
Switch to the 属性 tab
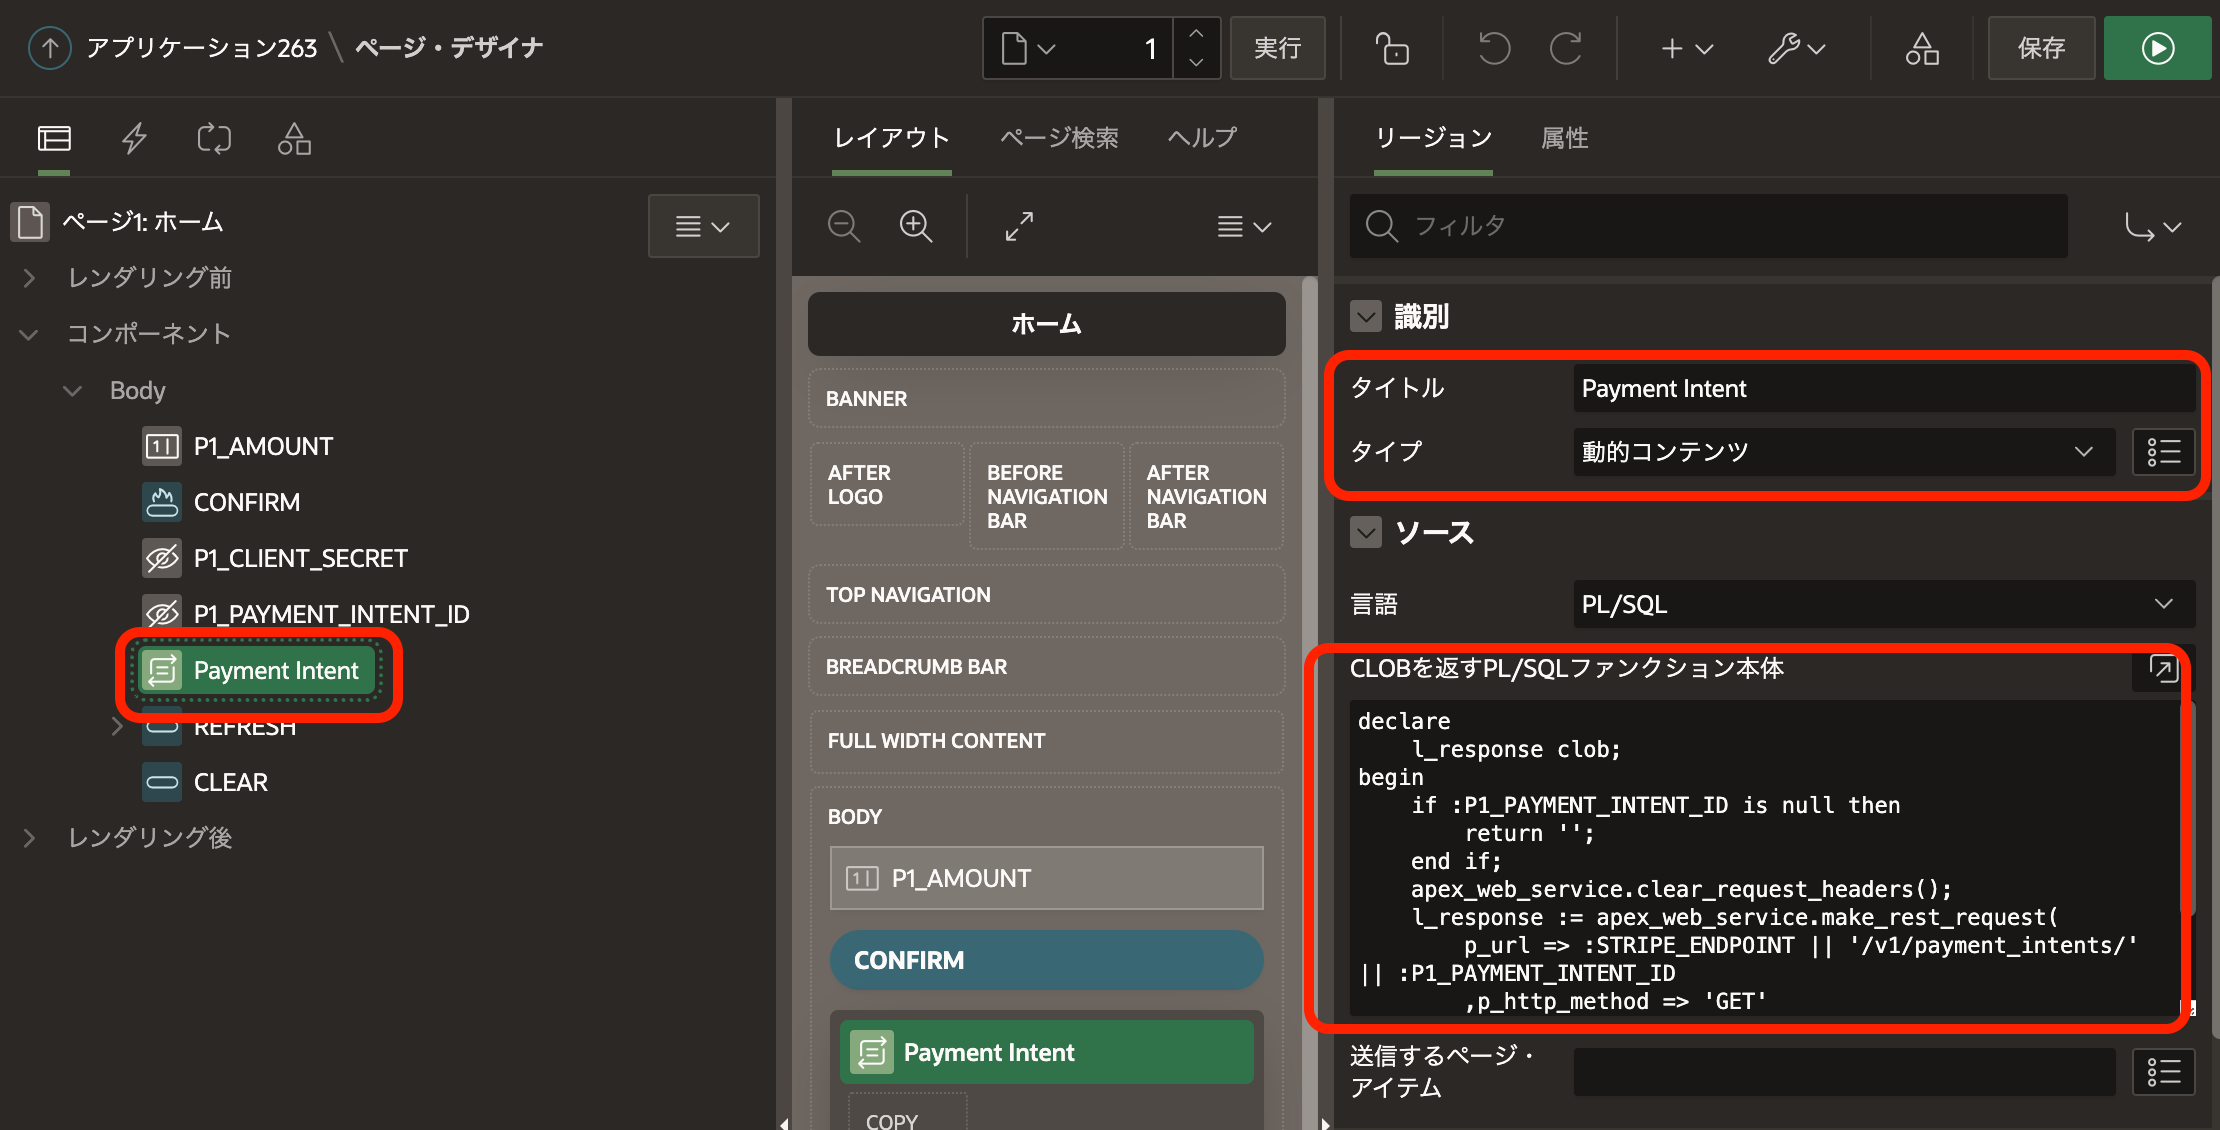point(1564,138)
